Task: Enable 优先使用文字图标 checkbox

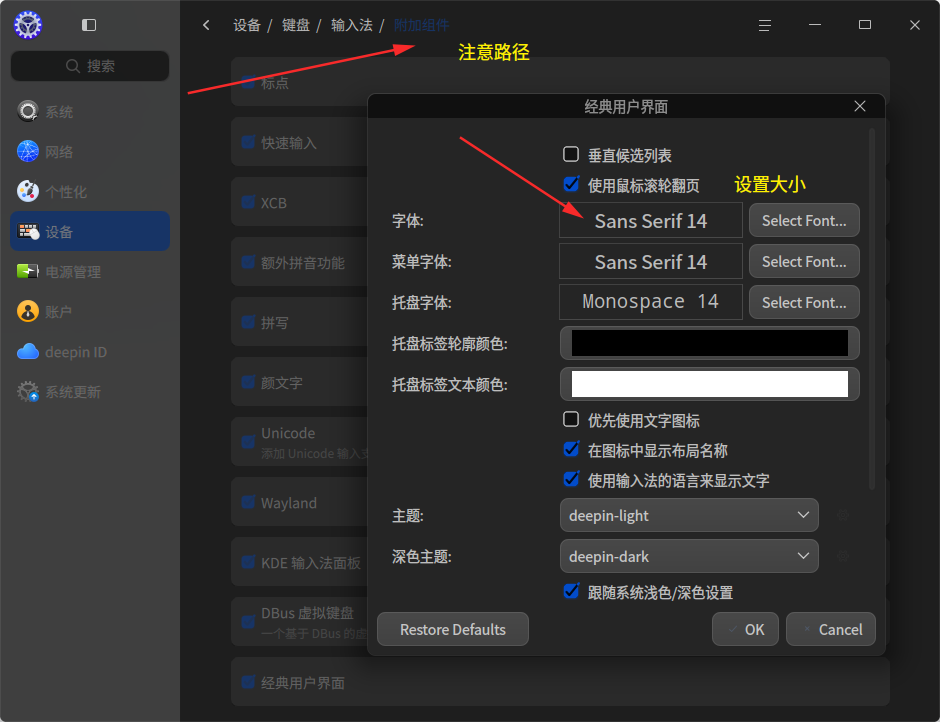Action: (571, 419)
